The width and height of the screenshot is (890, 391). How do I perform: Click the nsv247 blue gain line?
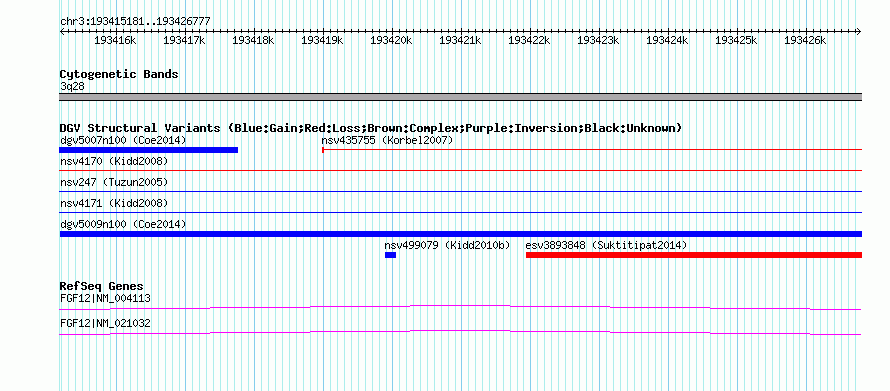click(x=461, y=191)
